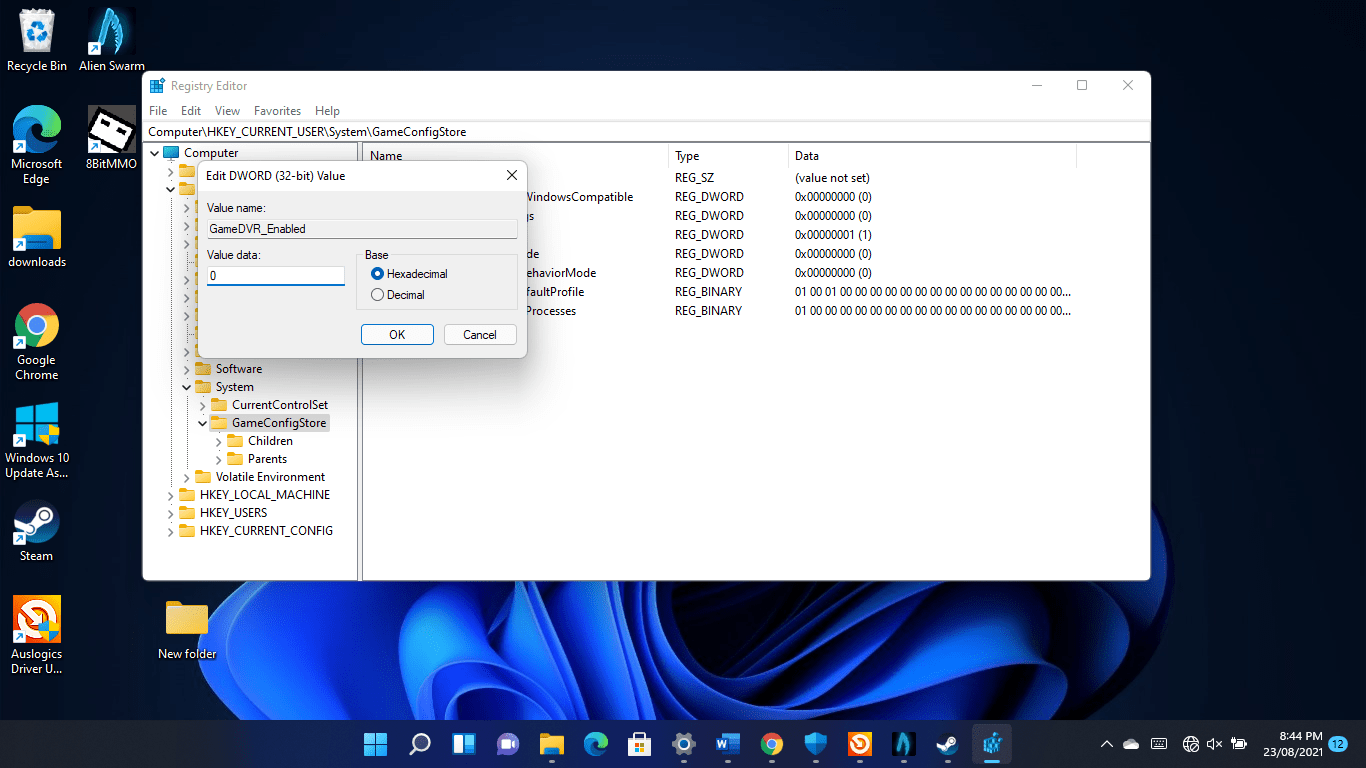The height and width of the screenshot is (768, 1366).
Task: Open Microsoft Word from the taskbar
Action: pos(727,744)
